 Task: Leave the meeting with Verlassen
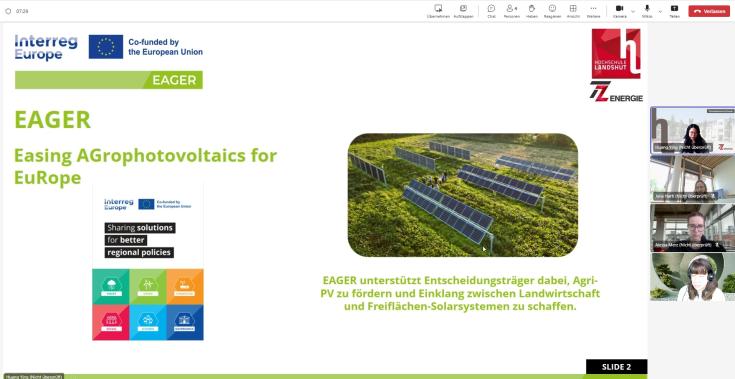[x=709, y=11]
